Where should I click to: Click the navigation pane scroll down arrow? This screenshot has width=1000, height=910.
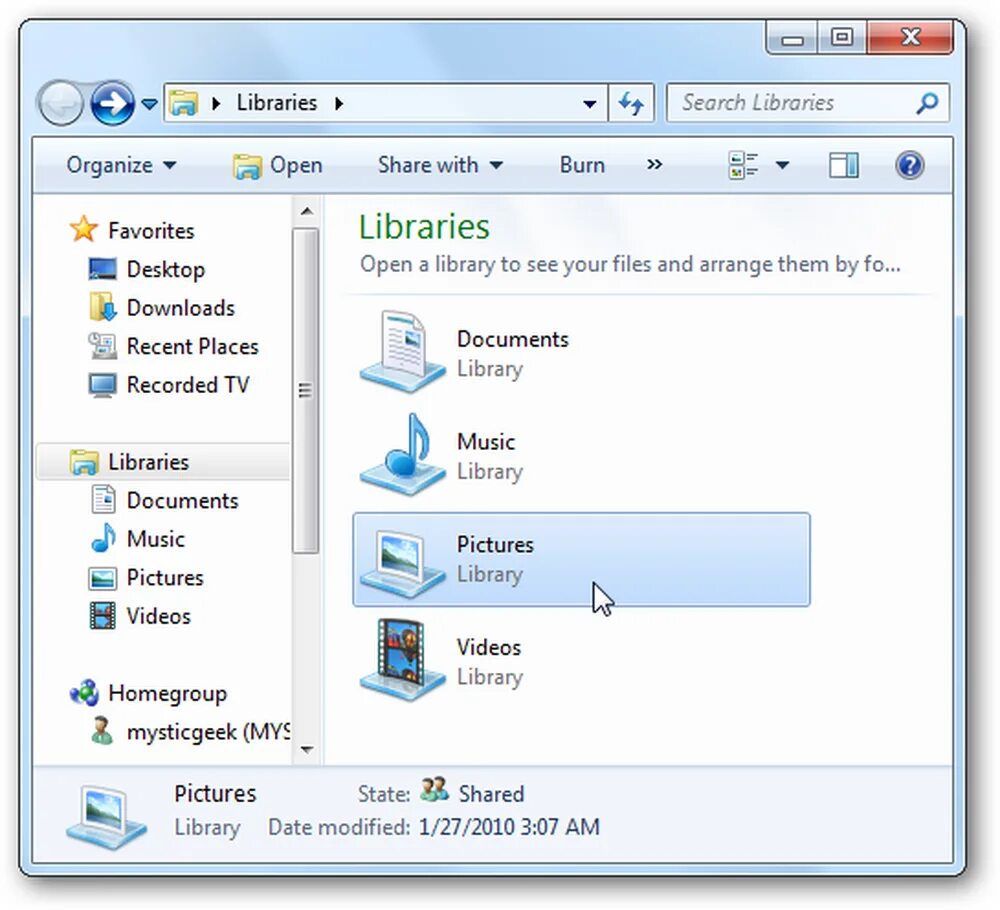pyautogui.click(x=307, y=750)
